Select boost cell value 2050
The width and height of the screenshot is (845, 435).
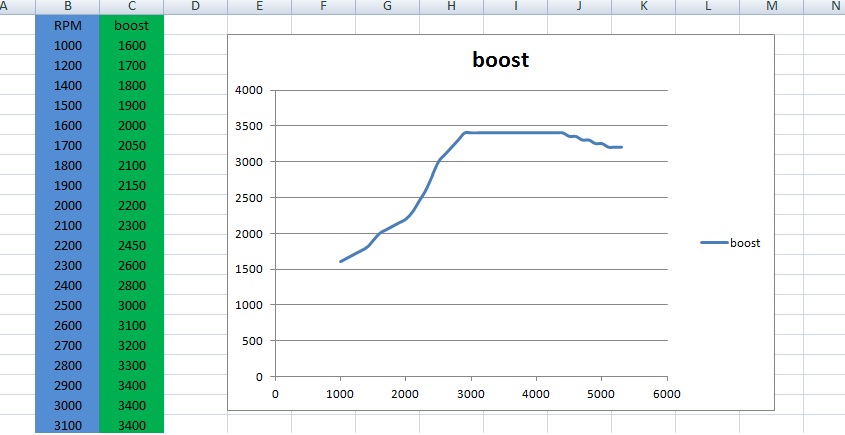(131, 145)
